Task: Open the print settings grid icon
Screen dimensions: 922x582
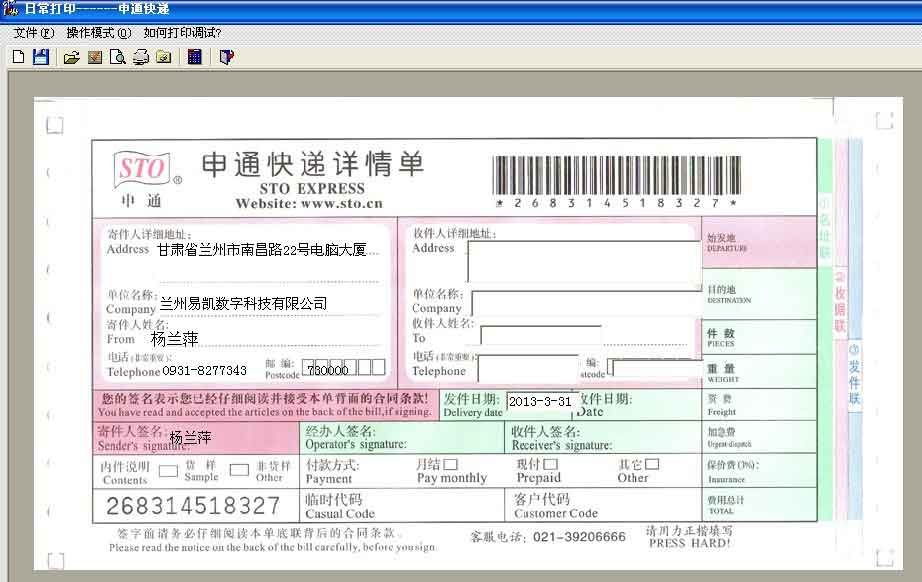Action: (94, 57)
